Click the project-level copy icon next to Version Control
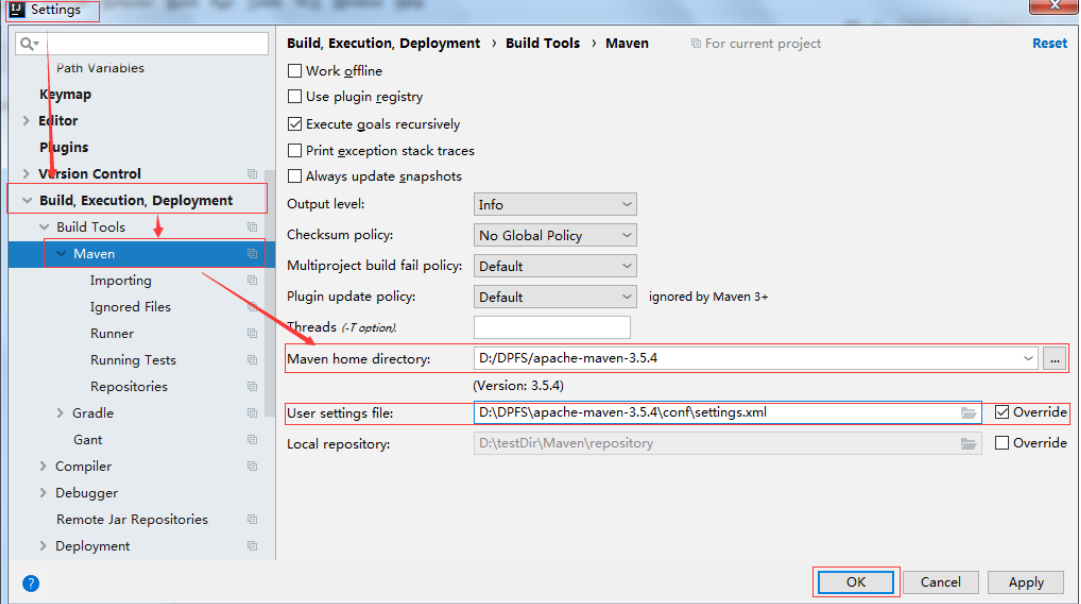This screenshot has height=604, width=1081. (252, 174)
